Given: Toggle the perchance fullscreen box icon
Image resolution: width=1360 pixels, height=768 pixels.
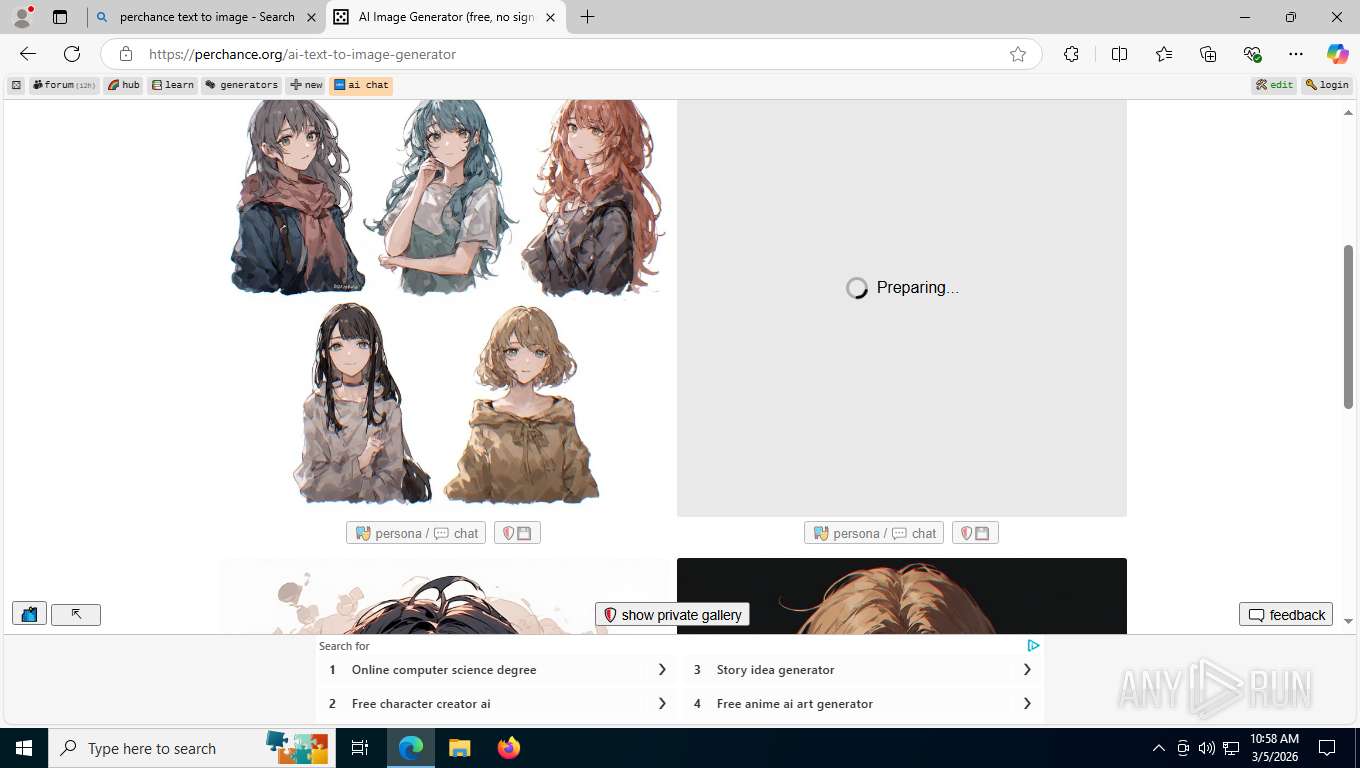Looking at the screenshot, I should [x=16, y=85].
